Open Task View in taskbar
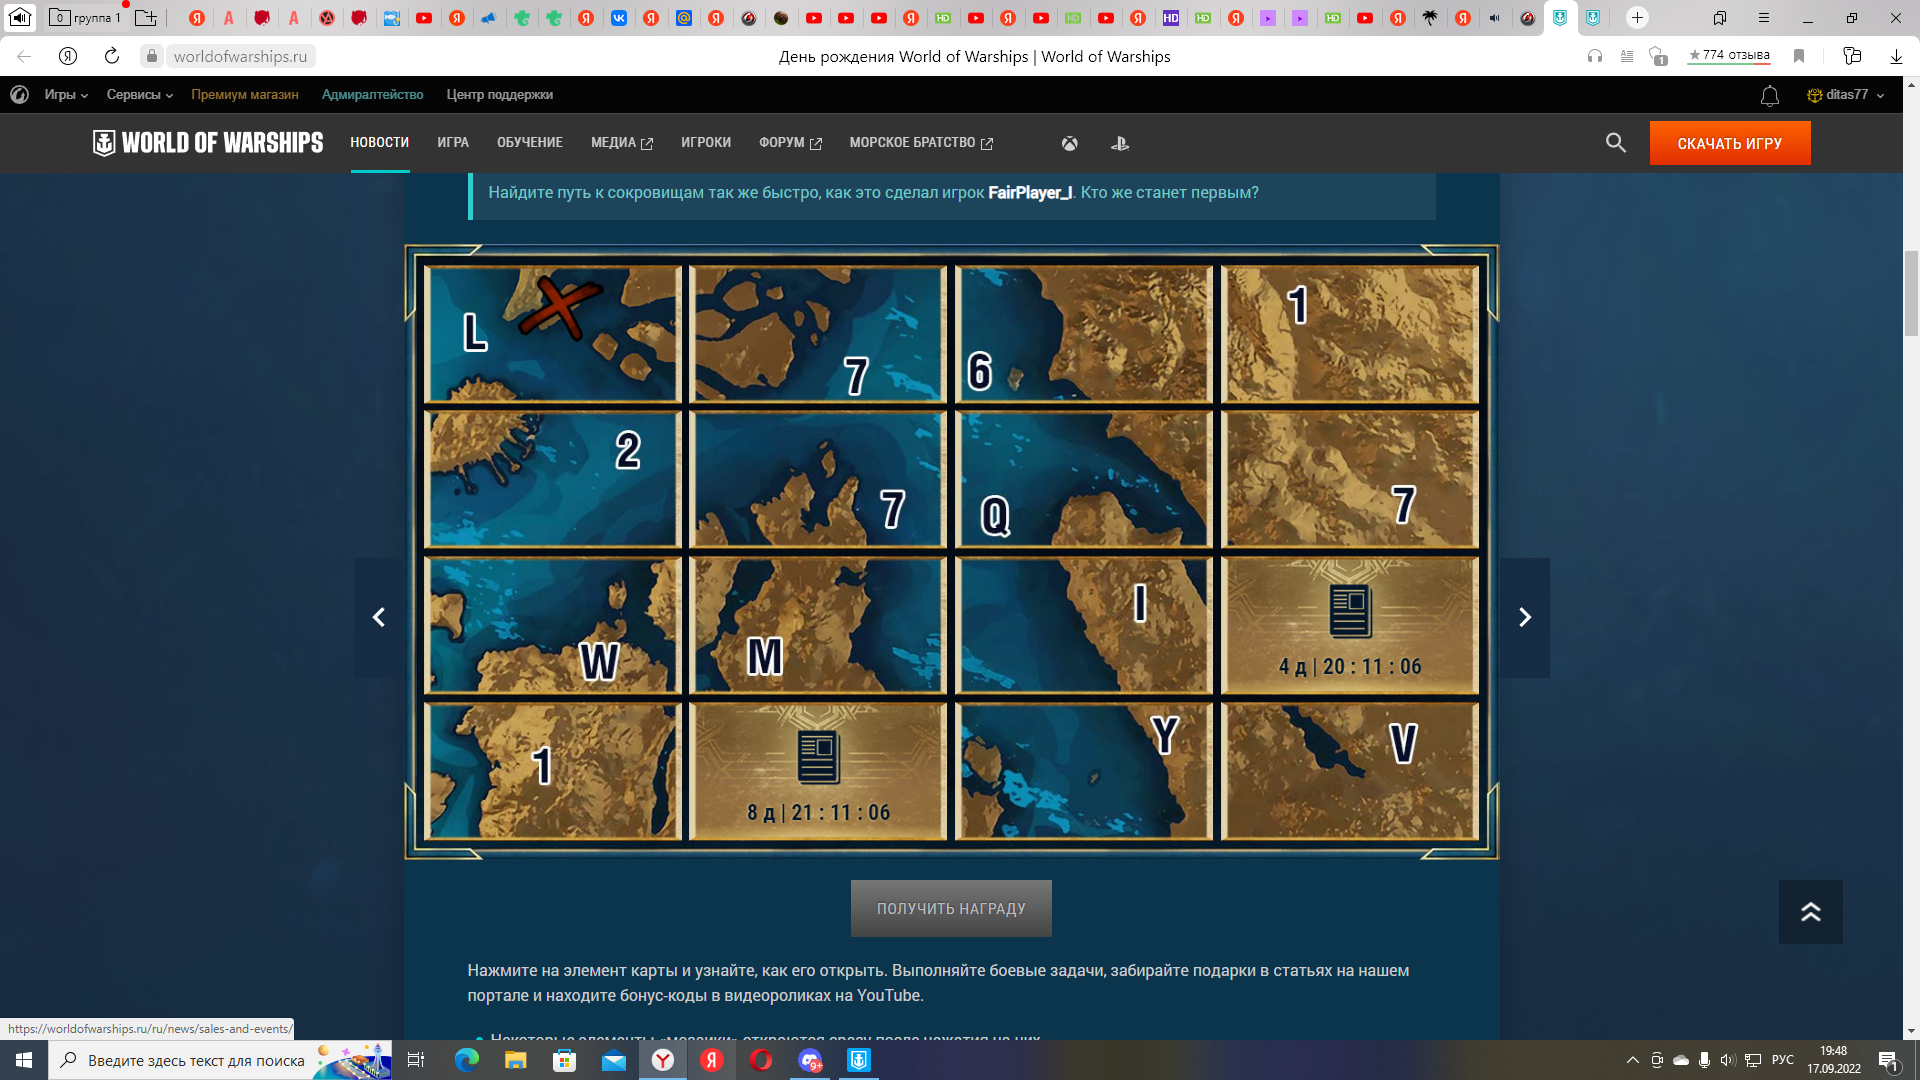The height and width of the screenshot is (1080, 1920). (416, 1060)
